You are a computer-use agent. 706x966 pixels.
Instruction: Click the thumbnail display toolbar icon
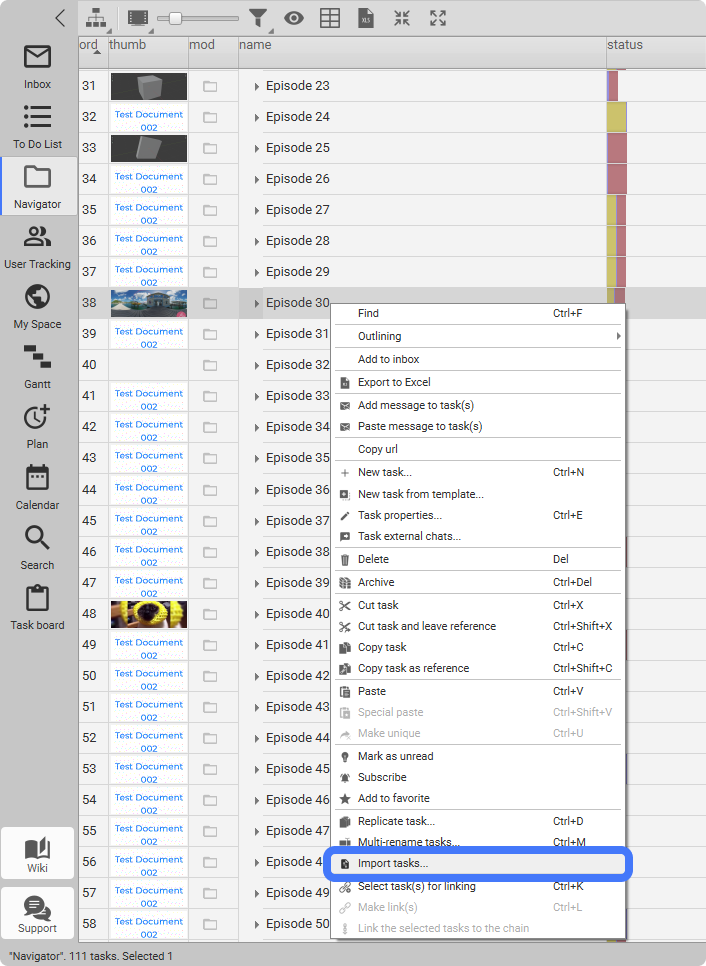point(138,18)
